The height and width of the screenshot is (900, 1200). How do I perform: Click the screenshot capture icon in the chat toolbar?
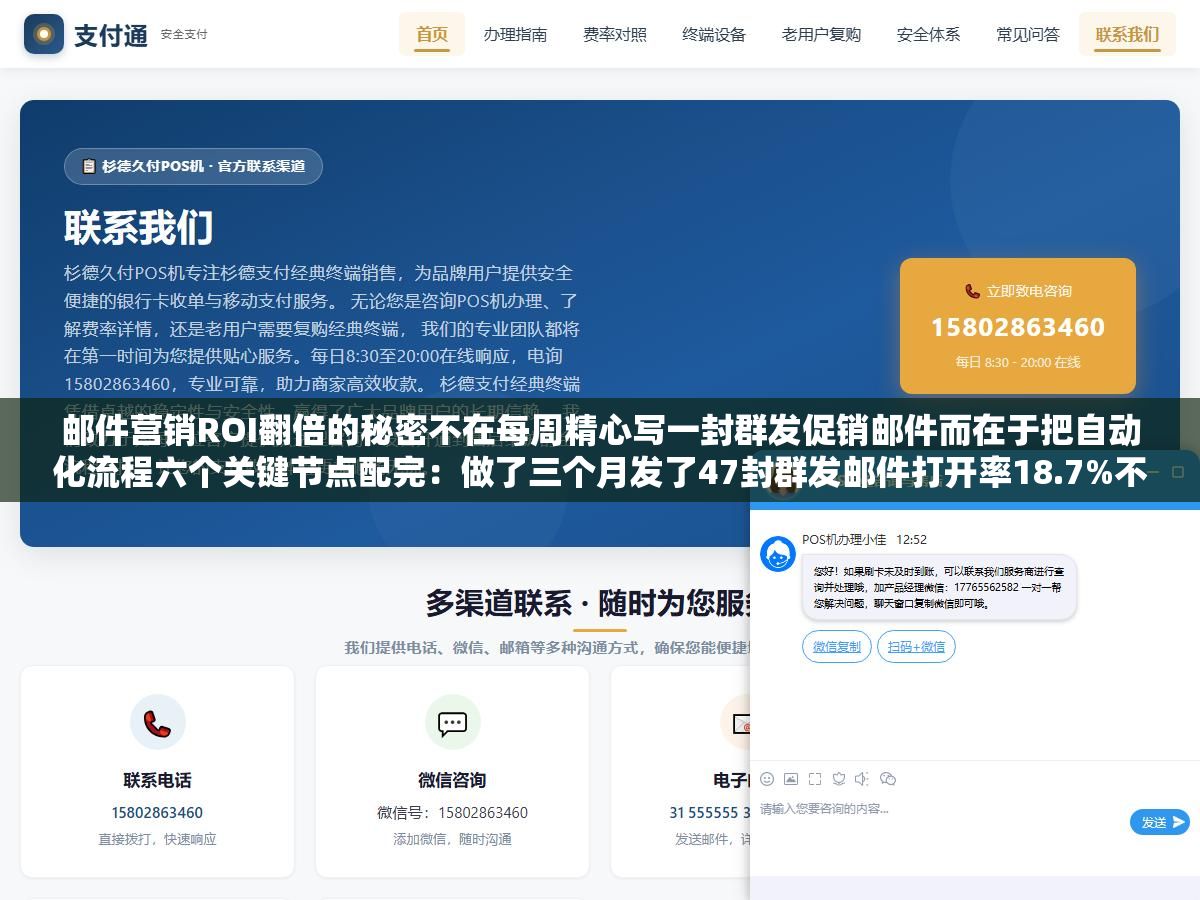(x=815, y=779)
